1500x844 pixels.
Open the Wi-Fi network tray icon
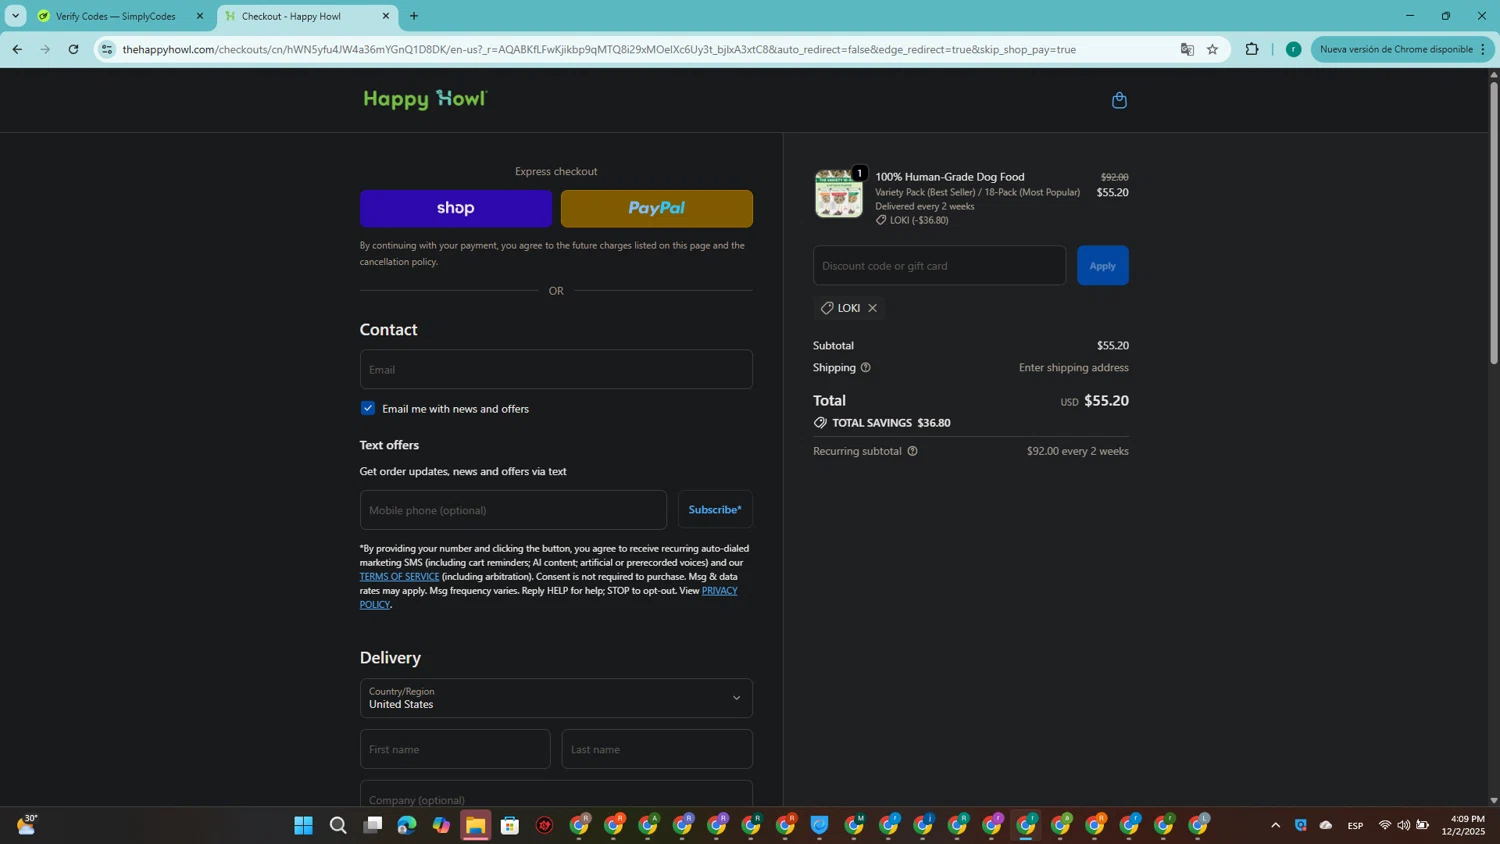[x=1385, y=825]
